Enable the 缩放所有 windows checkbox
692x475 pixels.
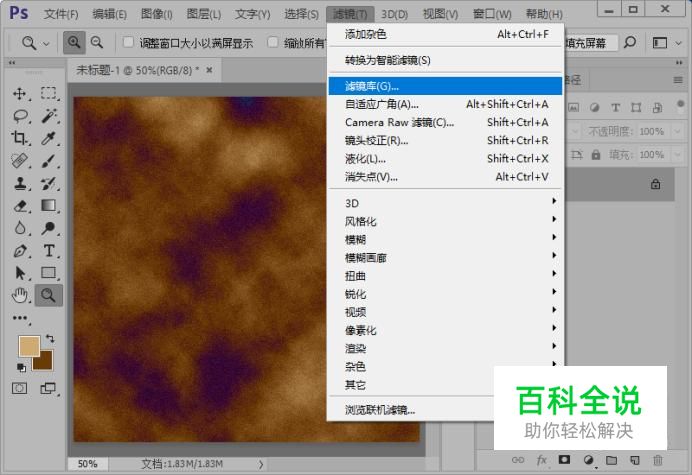[x=273, y=42]
